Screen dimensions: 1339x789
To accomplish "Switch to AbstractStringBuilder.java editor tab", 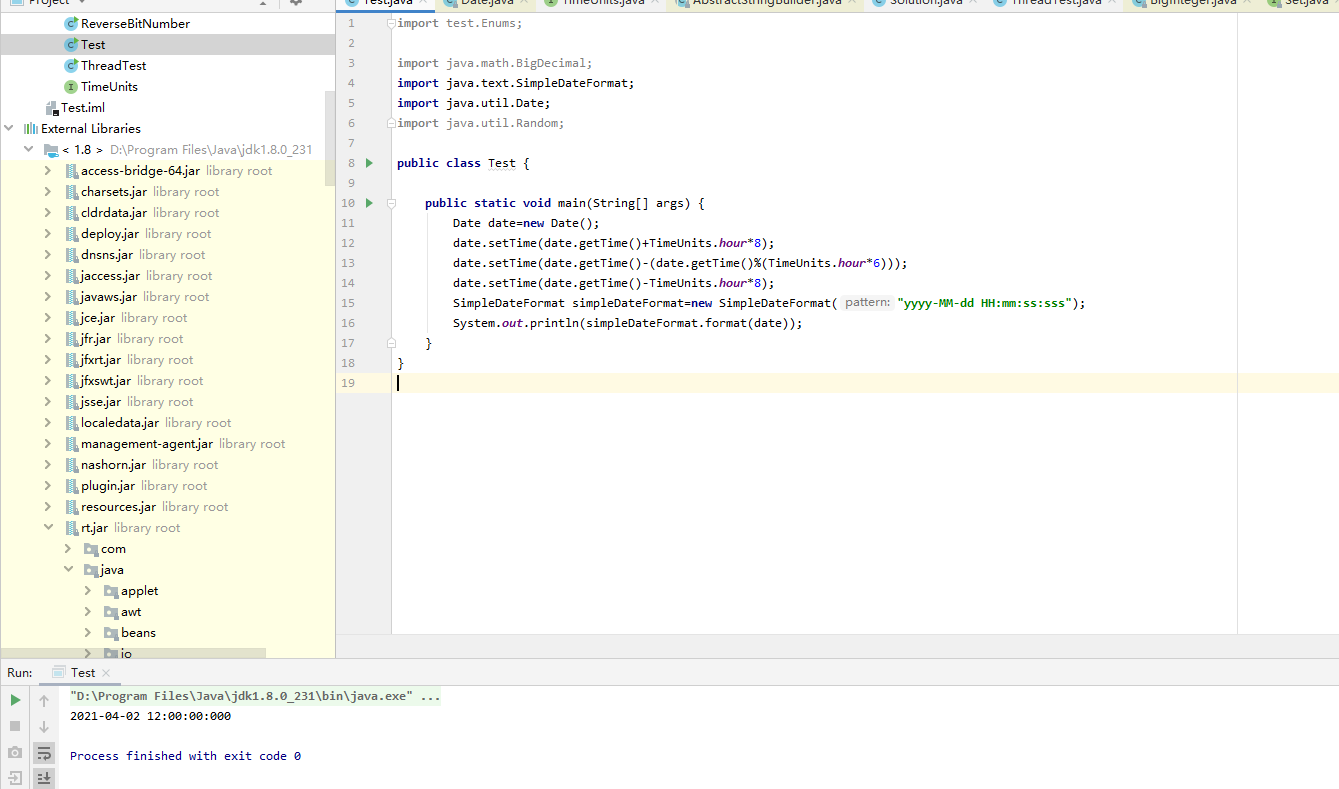I will pyautogui.click(x=764, y=4).
